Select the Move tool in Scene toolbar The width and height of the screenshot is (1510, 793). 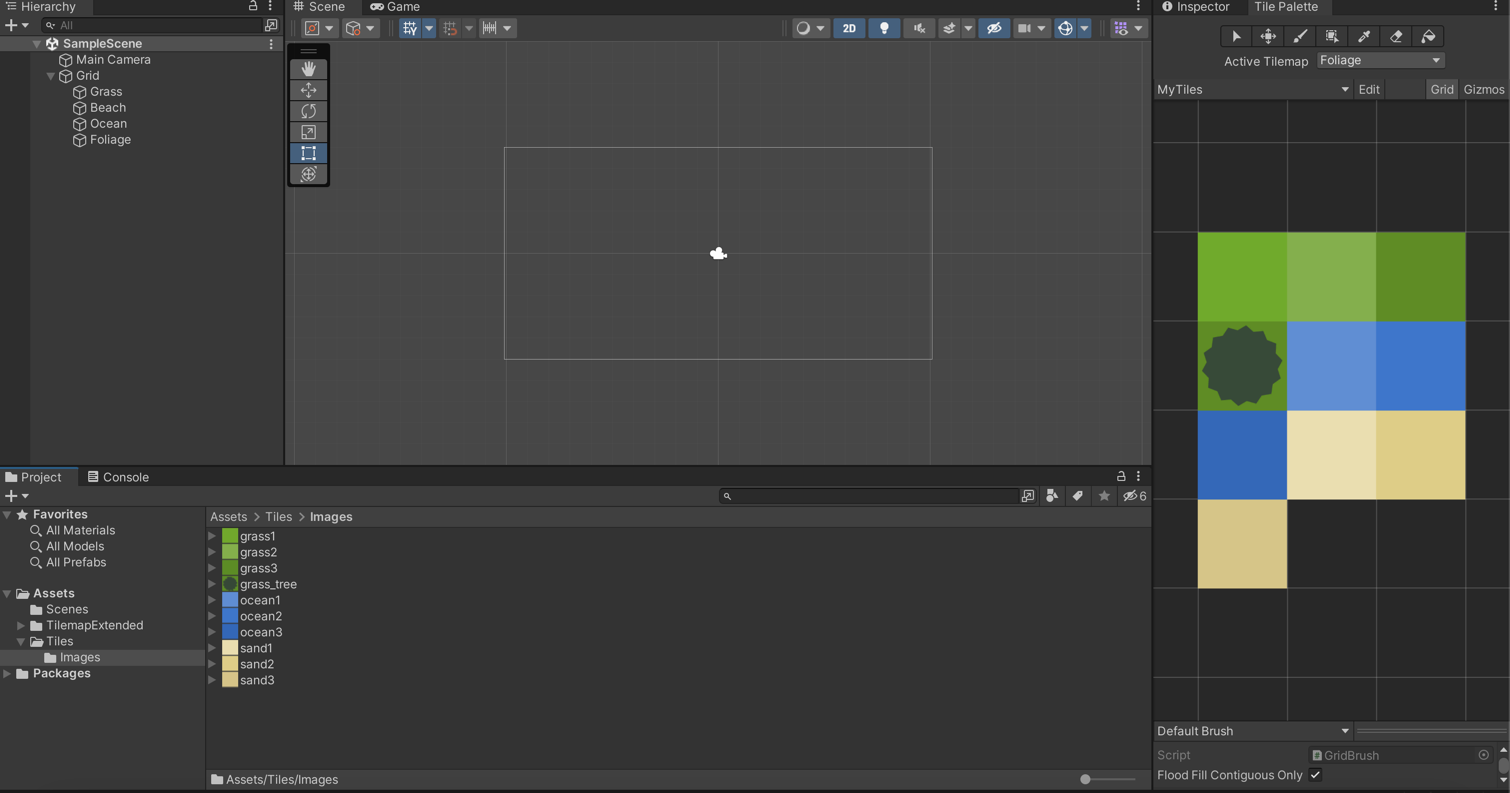(x=308, y=90)
